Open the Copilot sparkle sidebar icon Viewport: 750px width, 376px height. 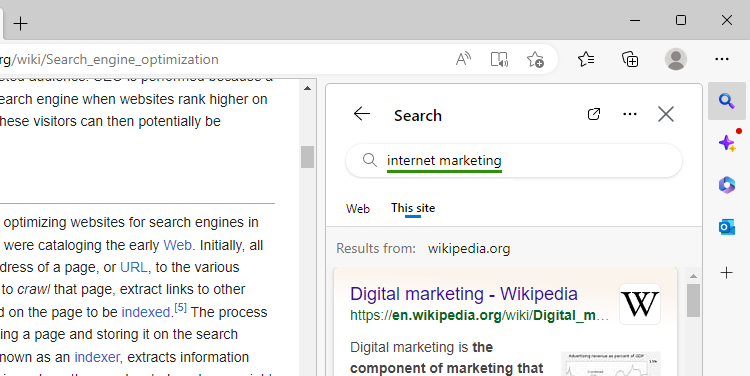coord(727,142)
